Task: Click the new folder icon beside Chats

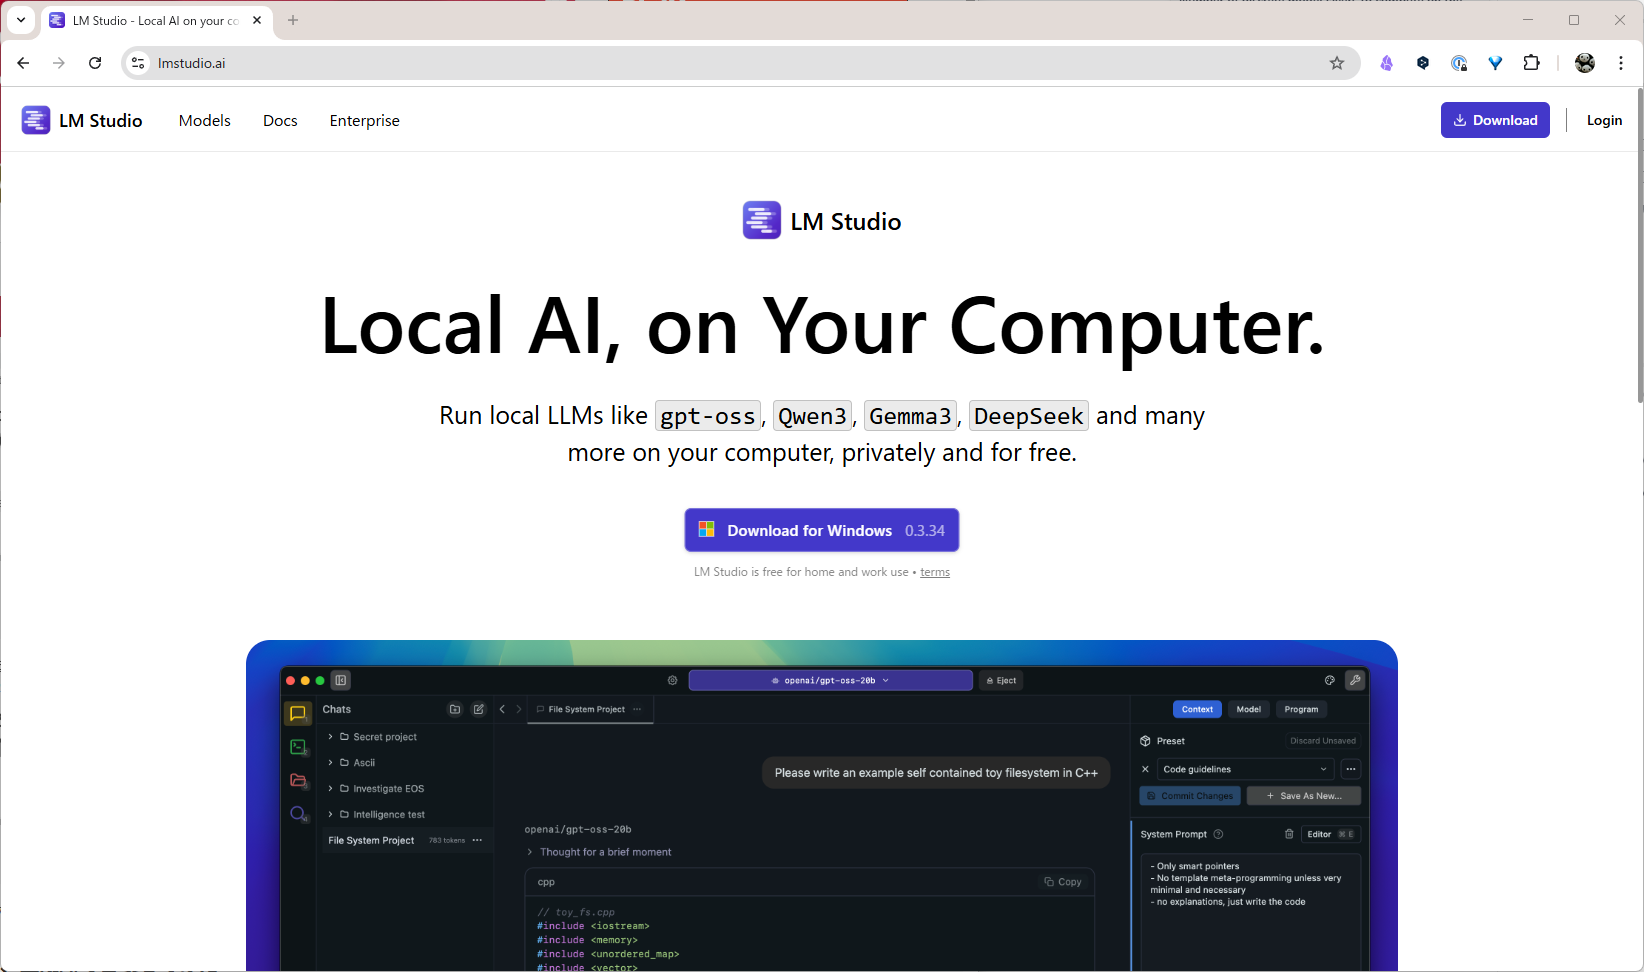Action: coord(455,709)
